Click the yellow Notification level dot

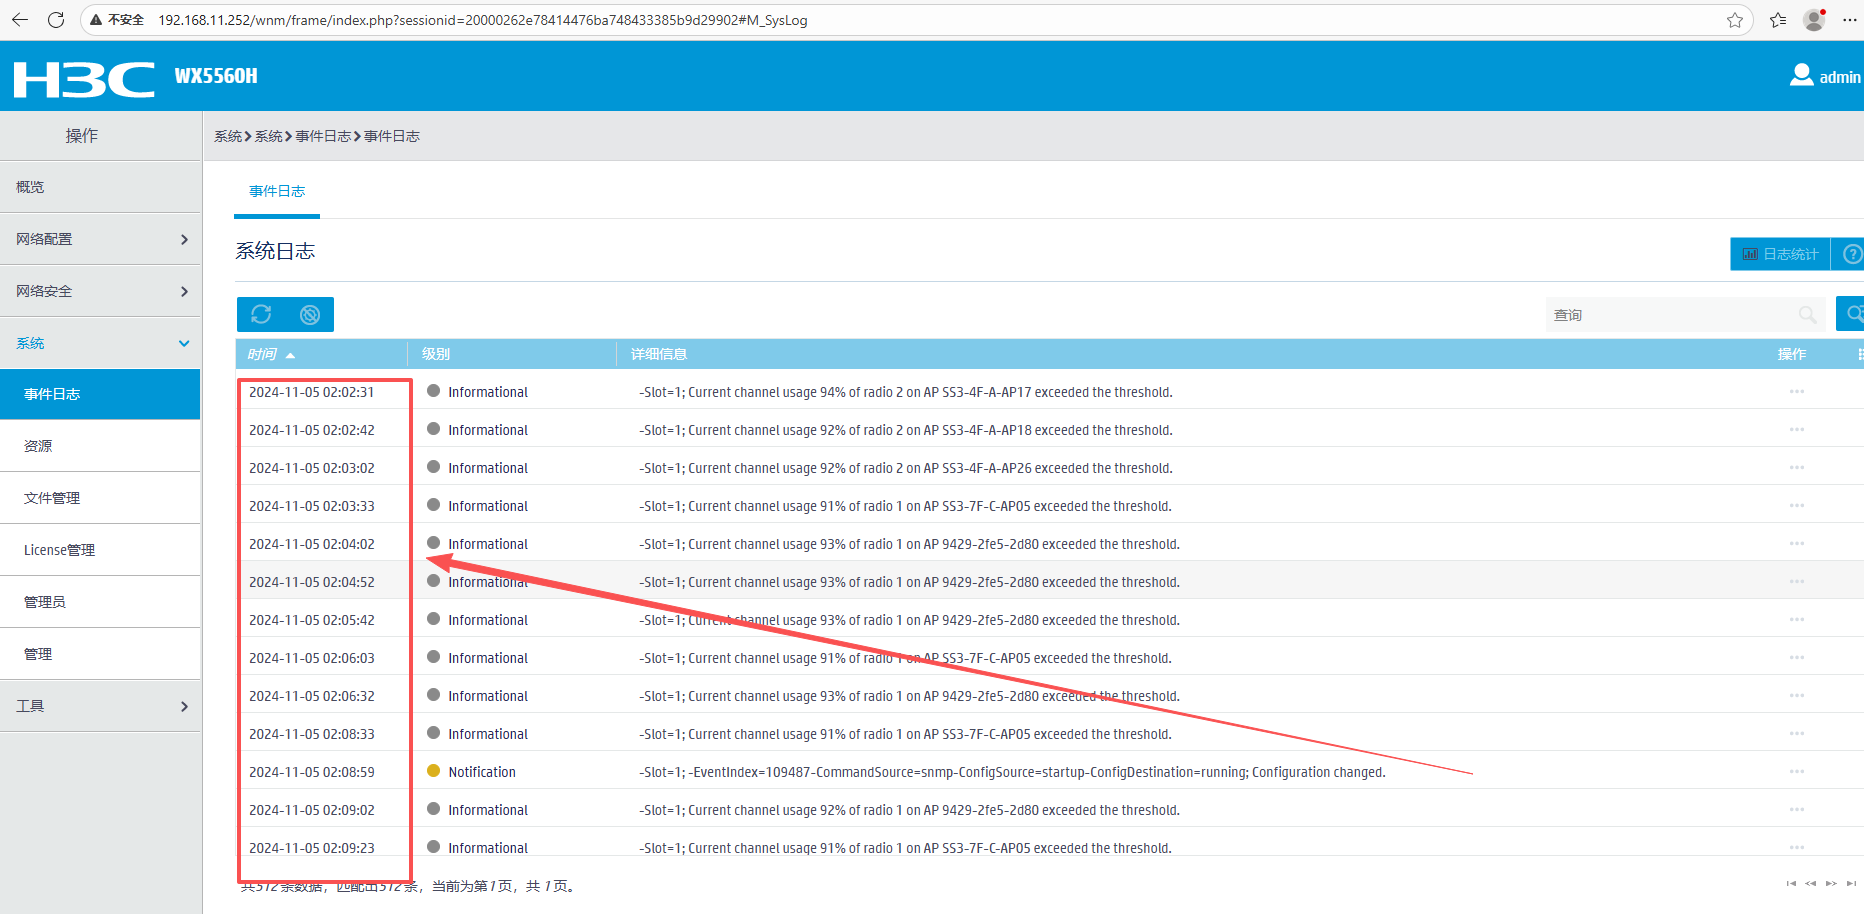click(433, 770)
